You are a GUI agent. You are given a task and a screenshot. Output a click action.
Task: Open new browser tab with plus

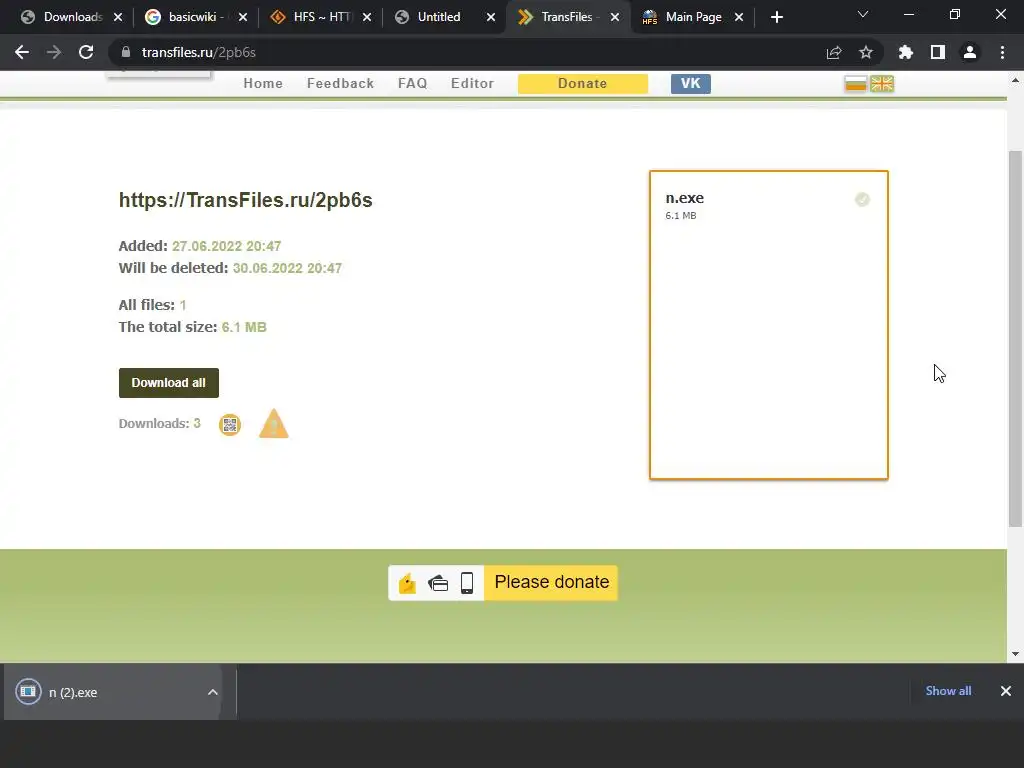coord(776,17)
